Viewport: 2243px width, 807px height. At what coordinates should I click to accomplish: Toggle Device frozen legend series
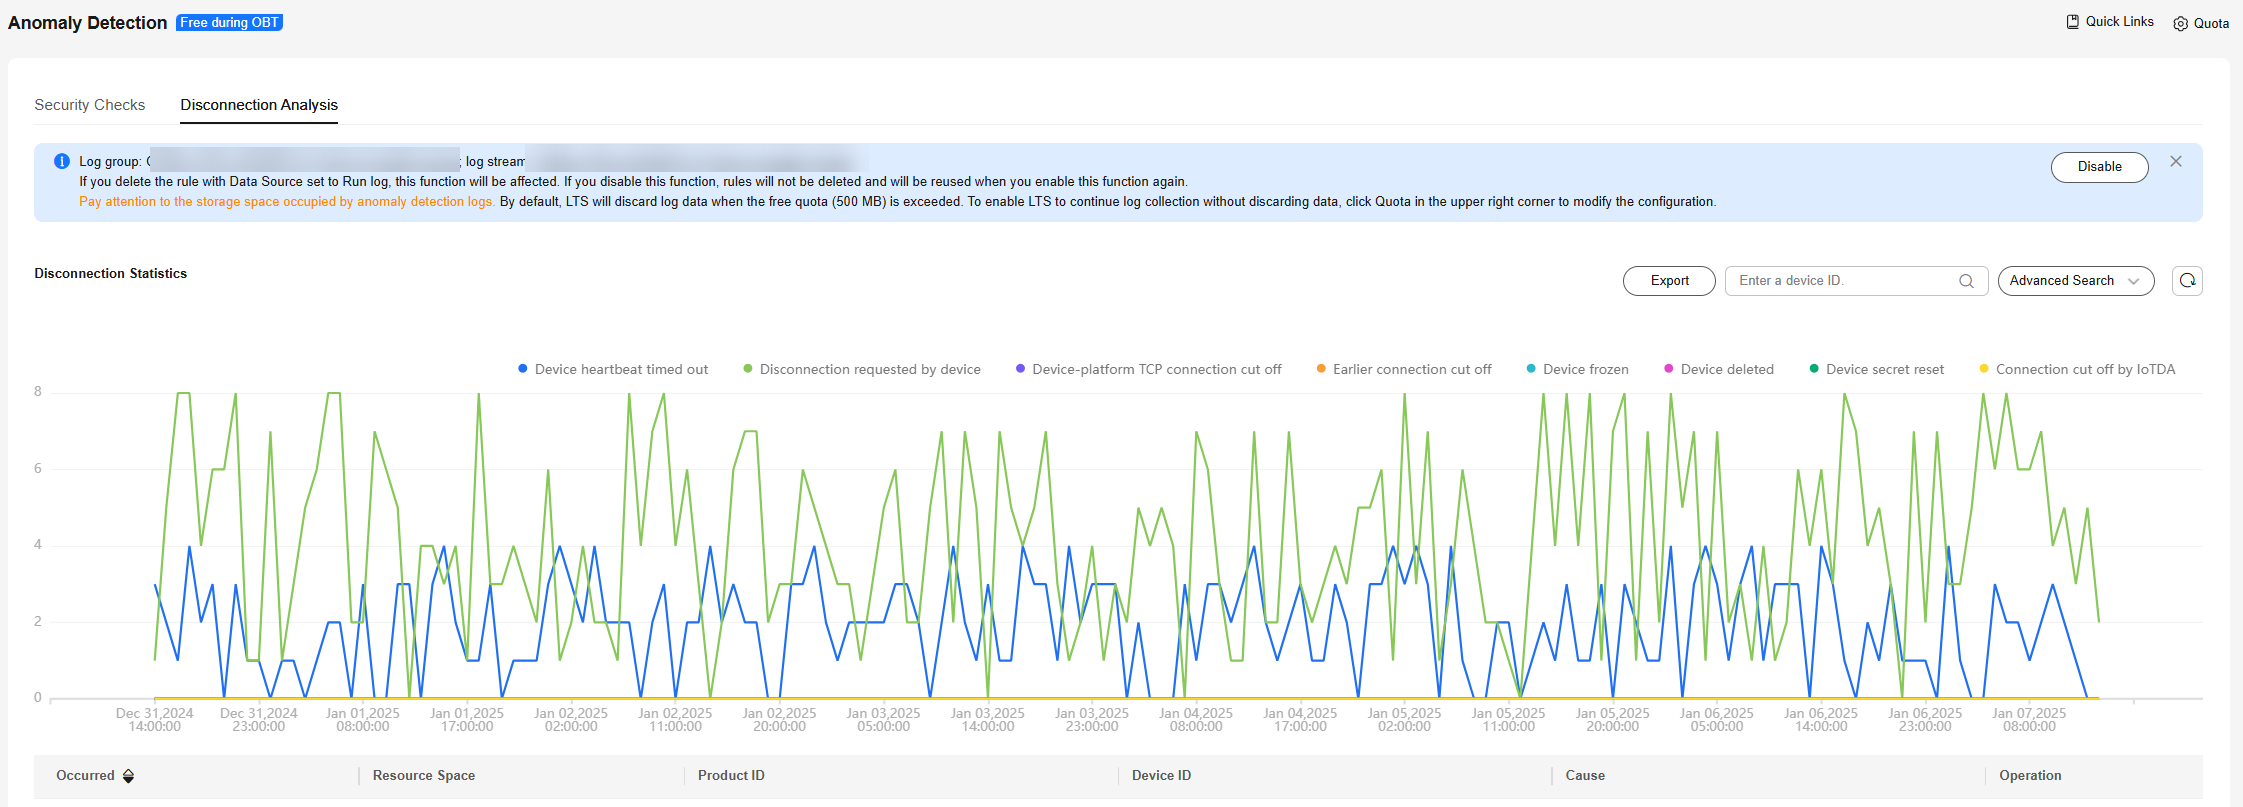point(1577,369)
